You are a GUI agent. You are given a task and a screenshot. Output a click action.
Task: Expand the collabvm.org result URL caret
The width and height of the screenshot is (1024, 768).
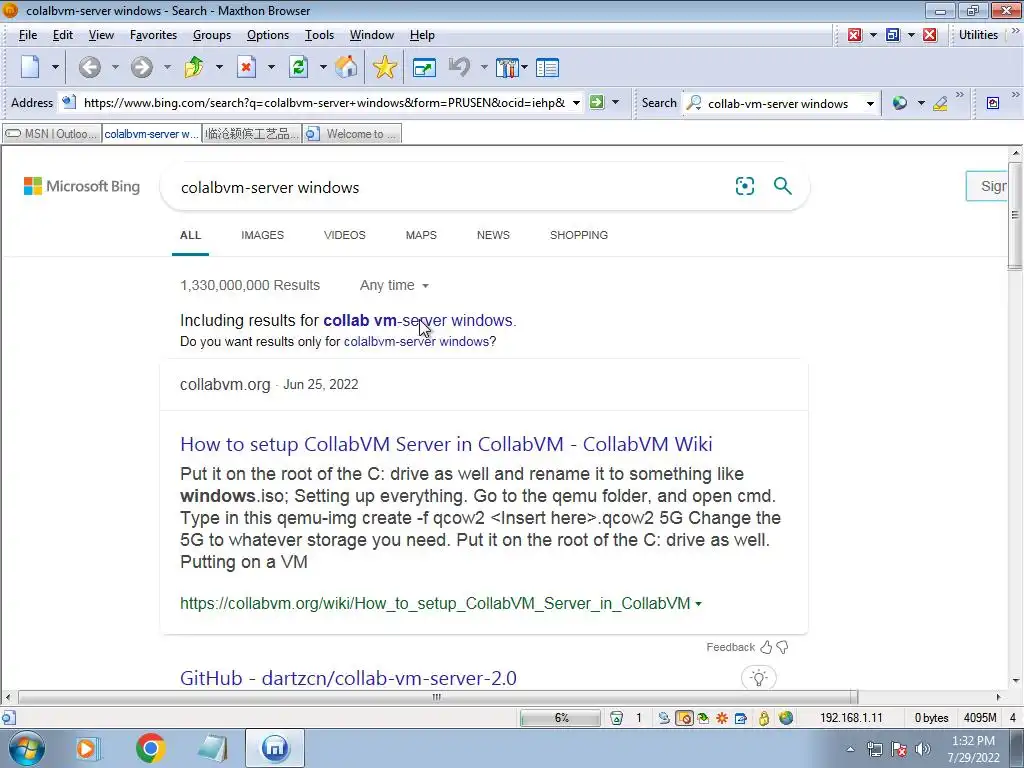coord(698,603)
